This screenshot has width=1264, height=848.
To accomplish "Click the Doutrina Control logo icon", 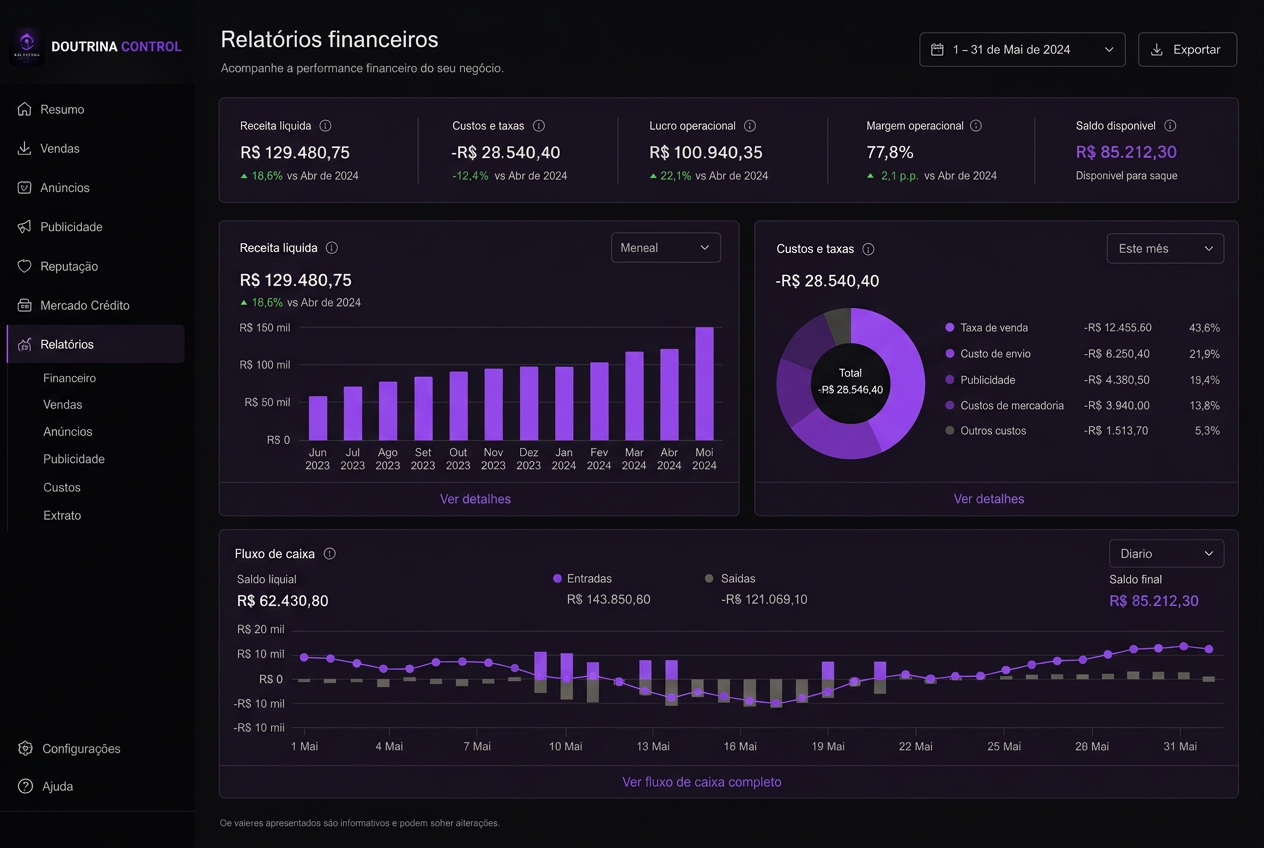I will coord(27,46).
